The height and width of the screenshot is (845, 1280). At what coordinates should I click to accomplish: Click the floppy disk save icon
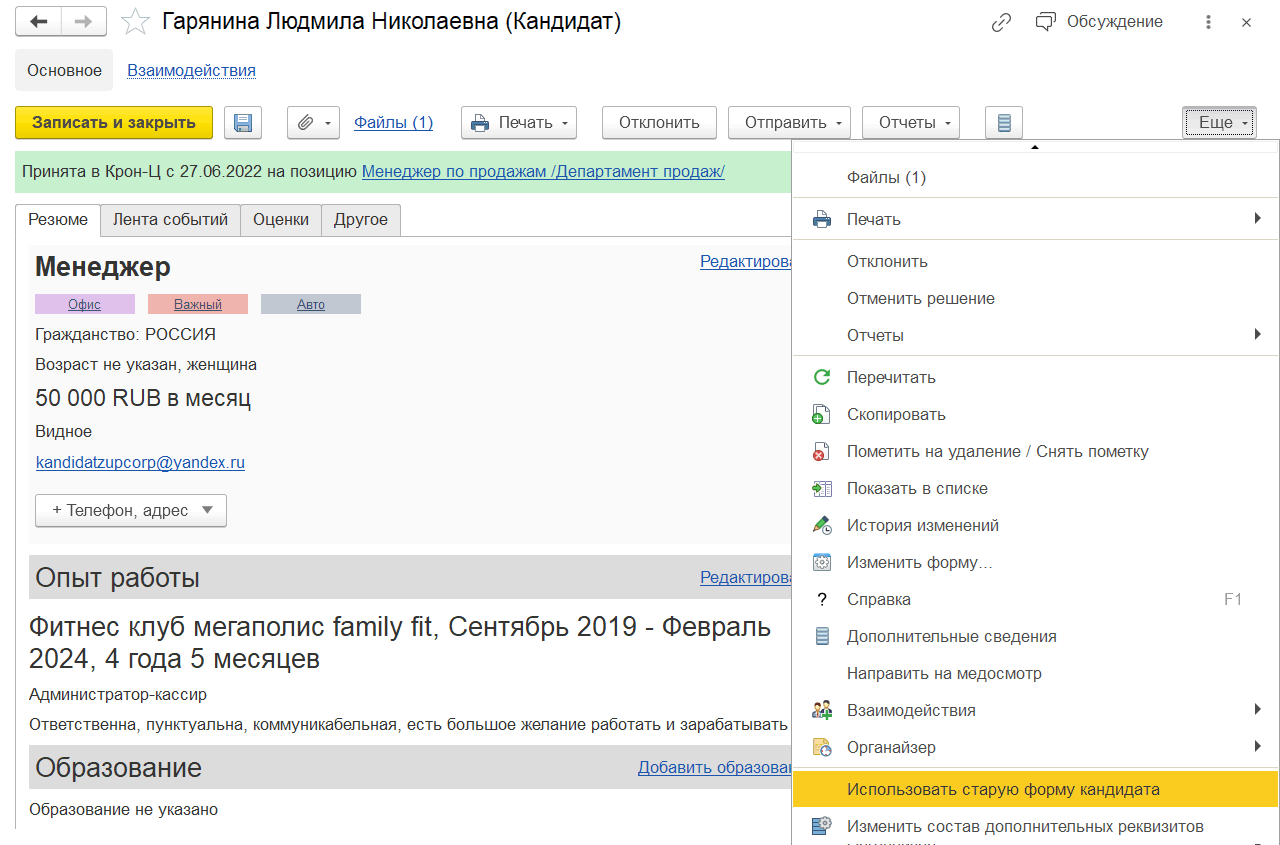click(242, 123)
